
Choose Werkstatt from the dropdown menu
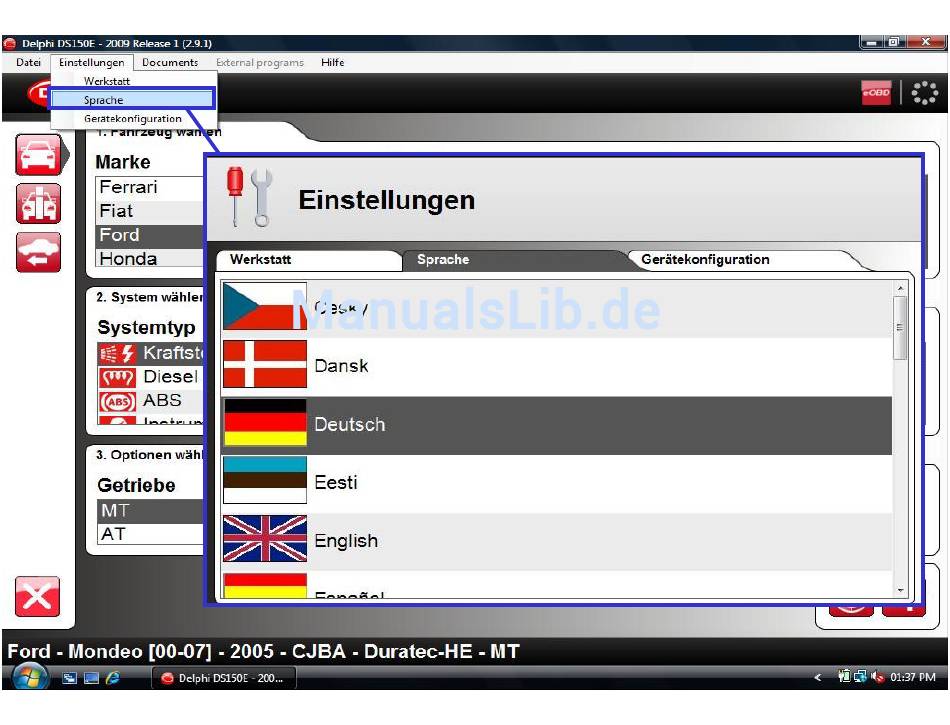click(133, 81)
